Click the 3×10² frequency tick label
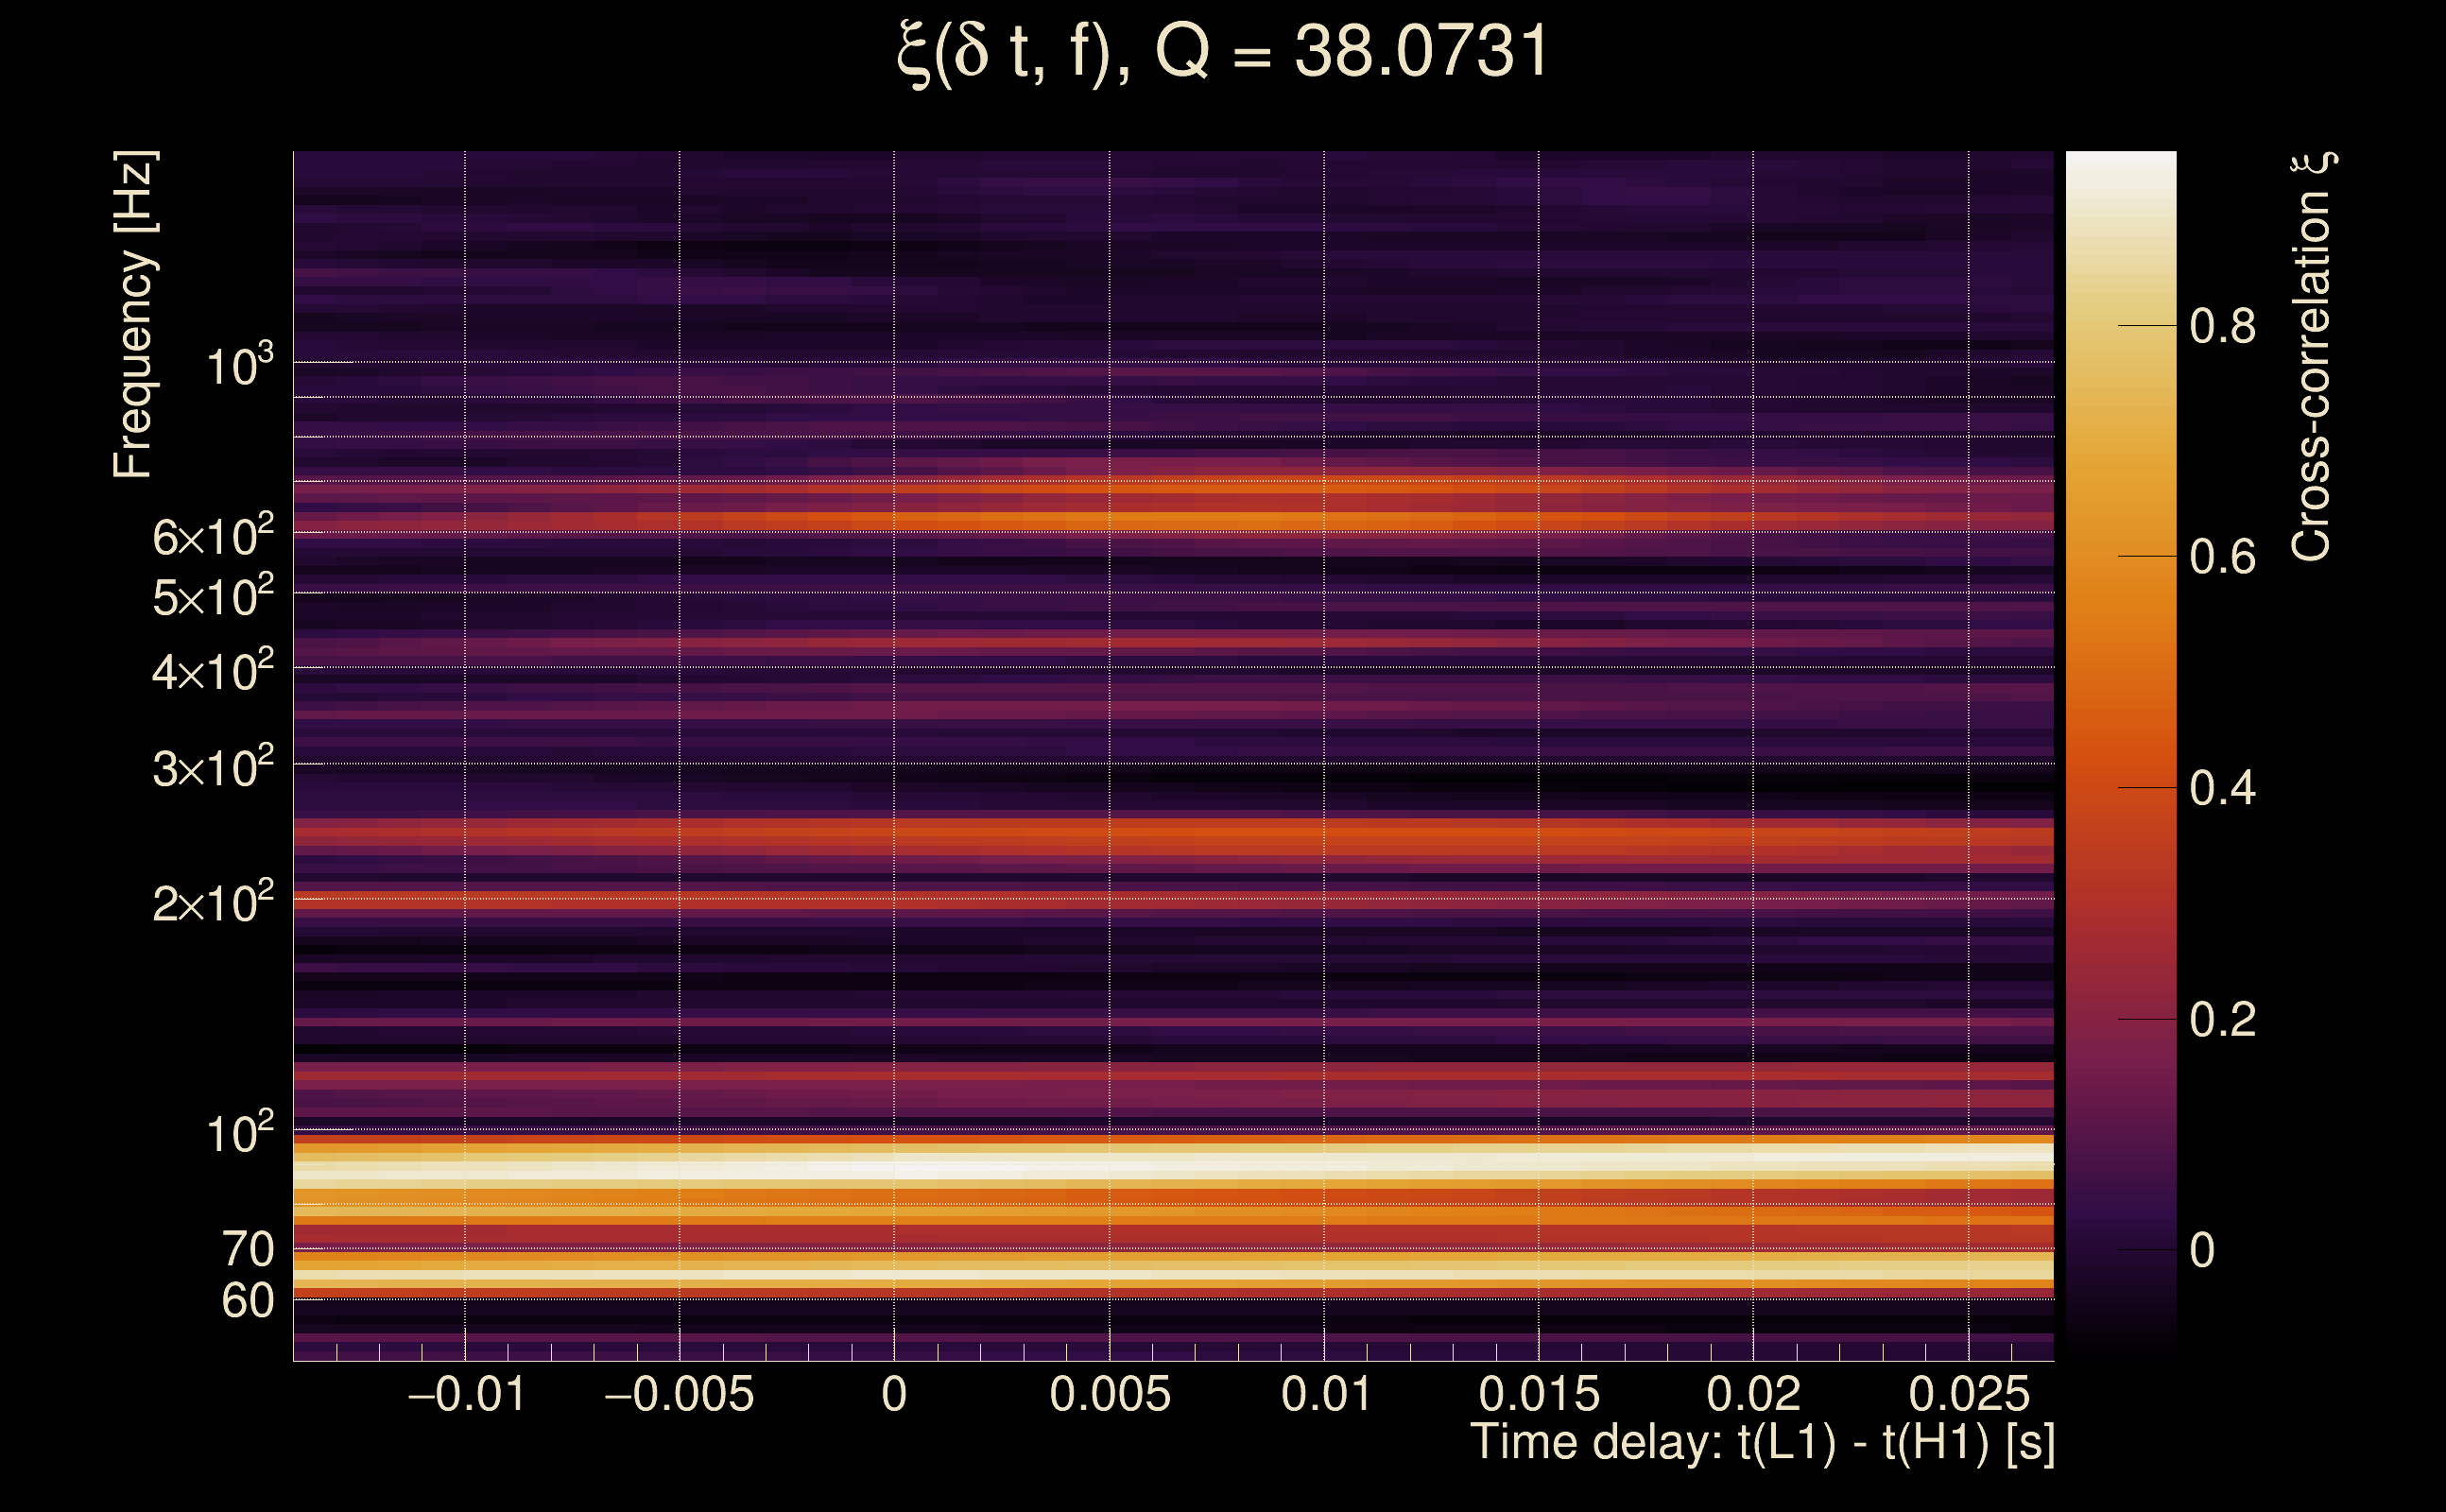The image size is (2446, 1512). tap(212, 768)
